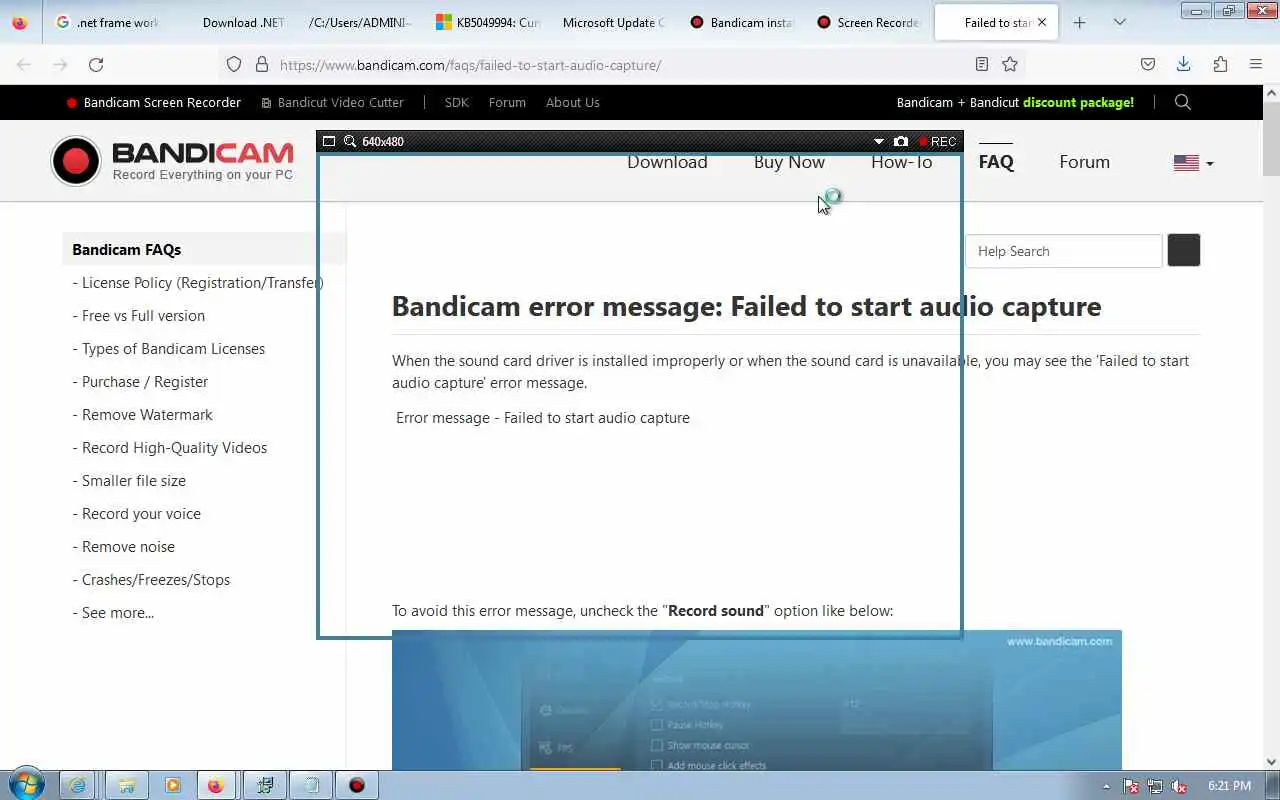Go to the Buy Now menu item

[789, 162]
